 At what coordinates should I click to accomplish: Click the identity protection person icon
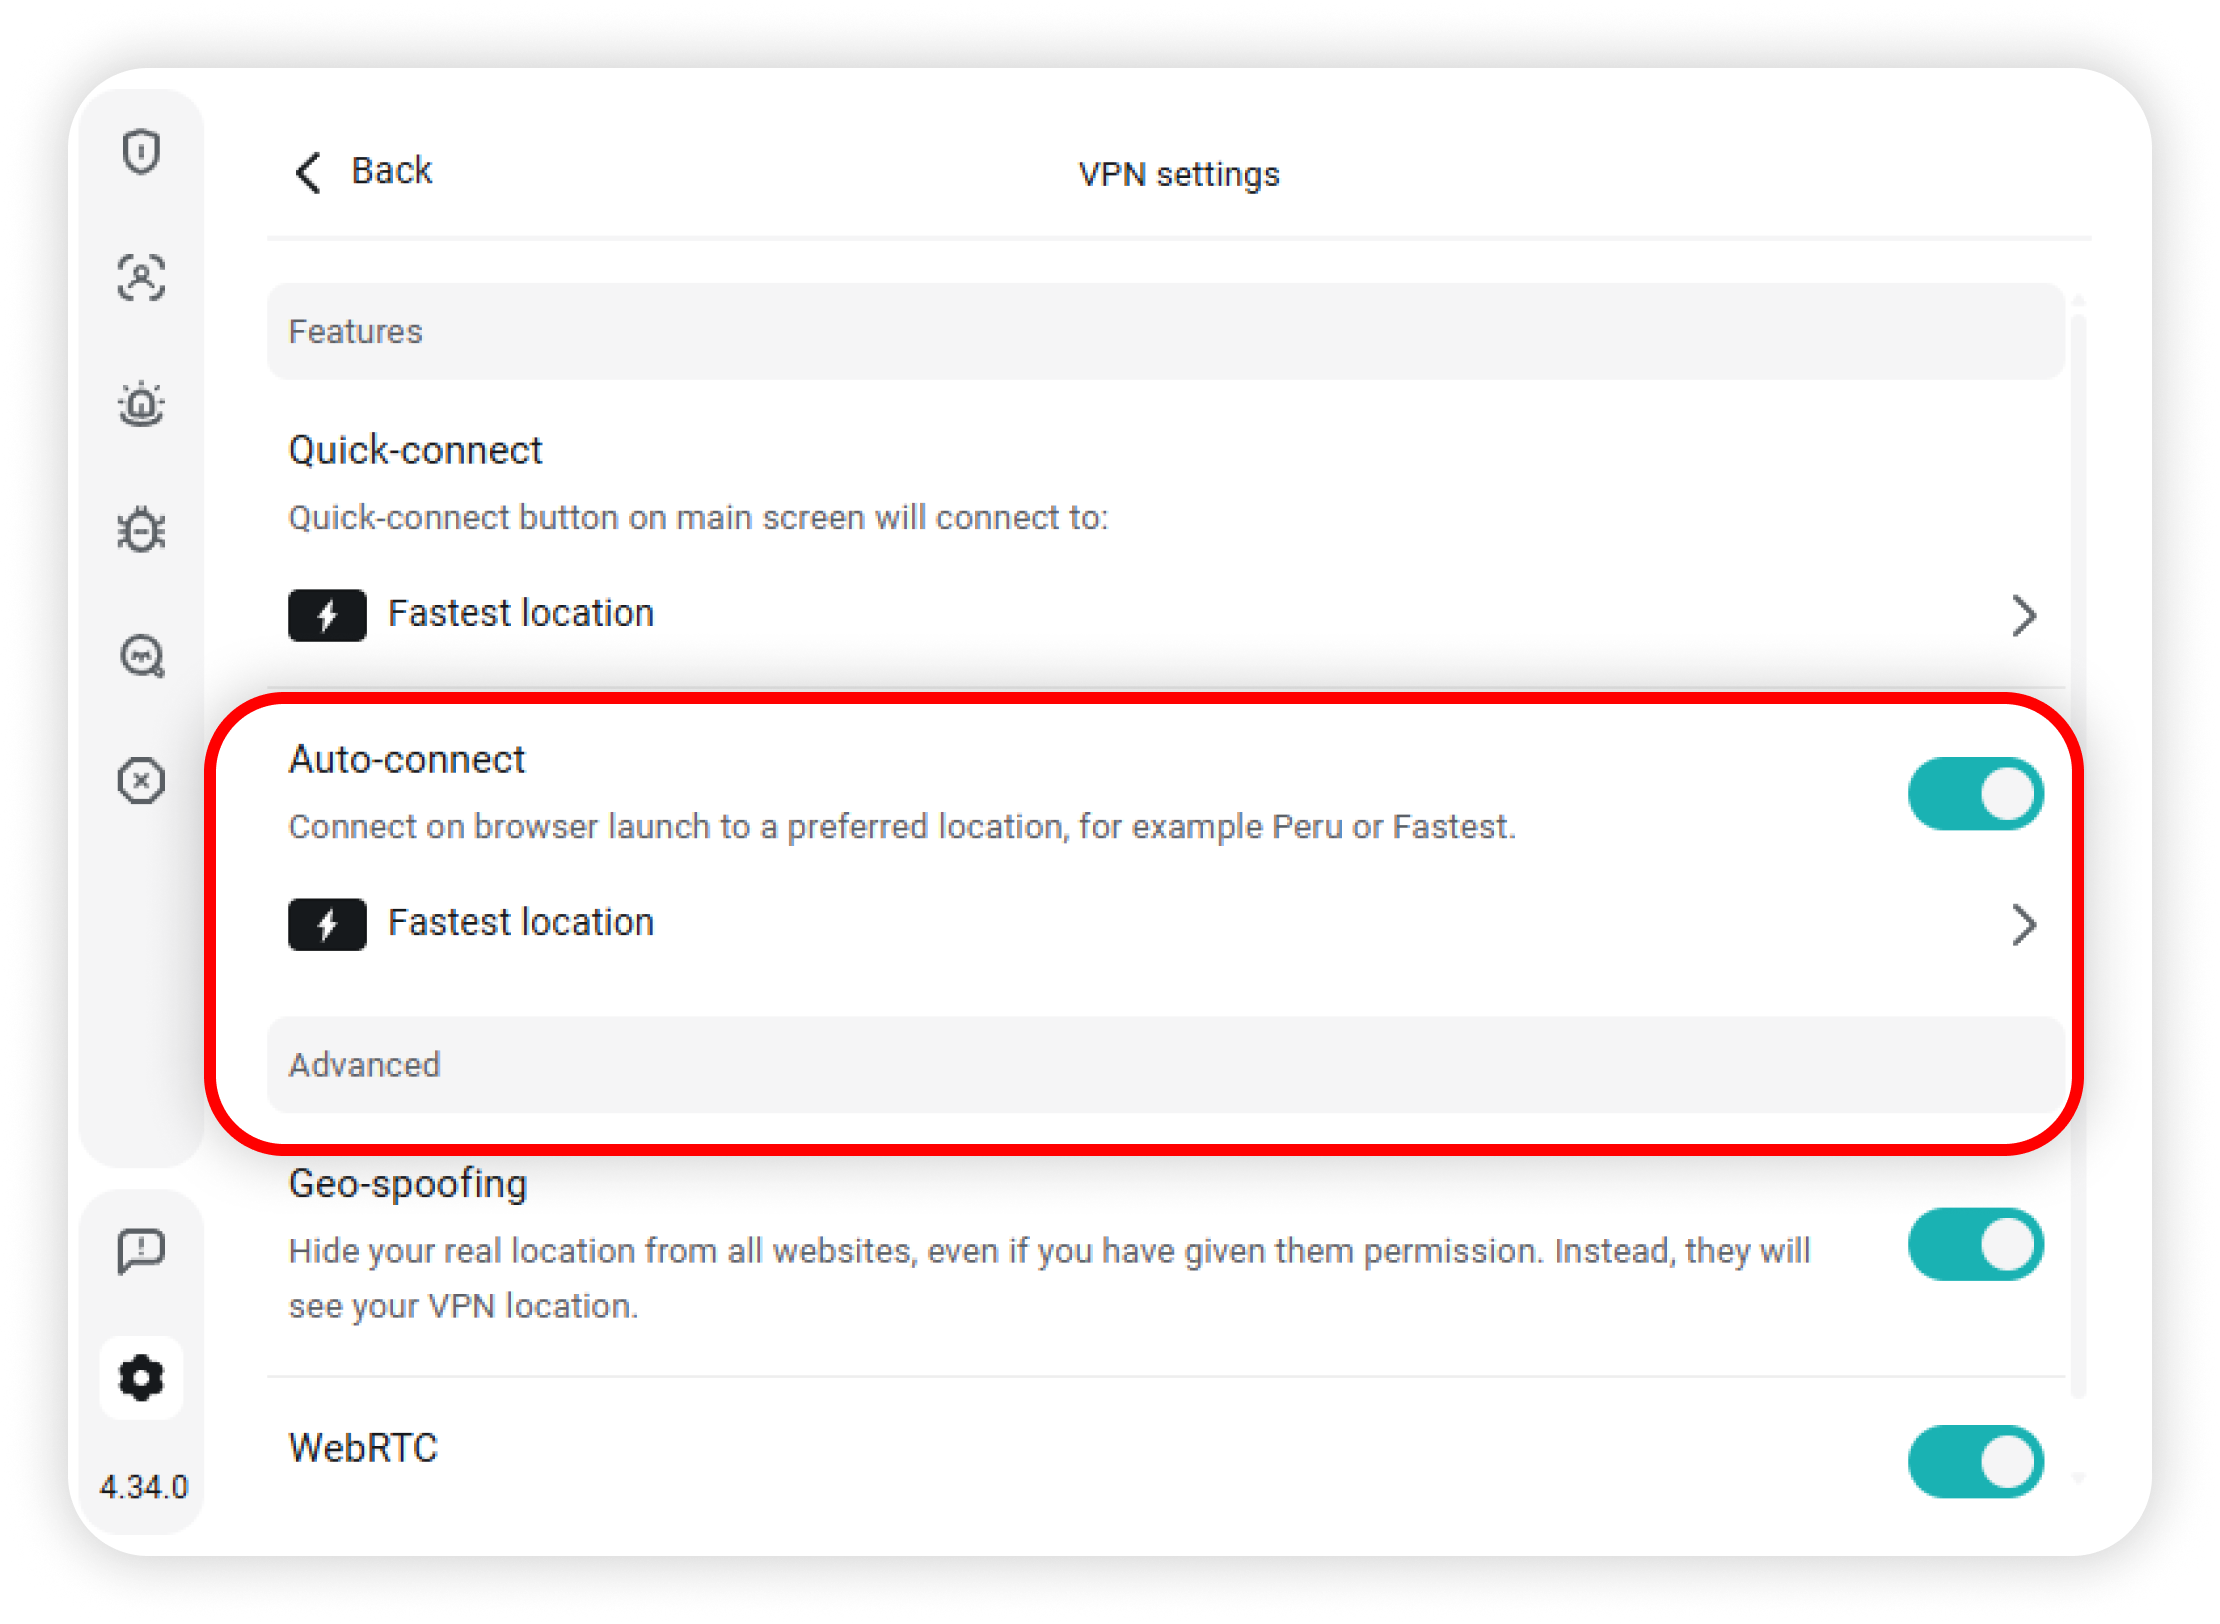pos(141,278)
